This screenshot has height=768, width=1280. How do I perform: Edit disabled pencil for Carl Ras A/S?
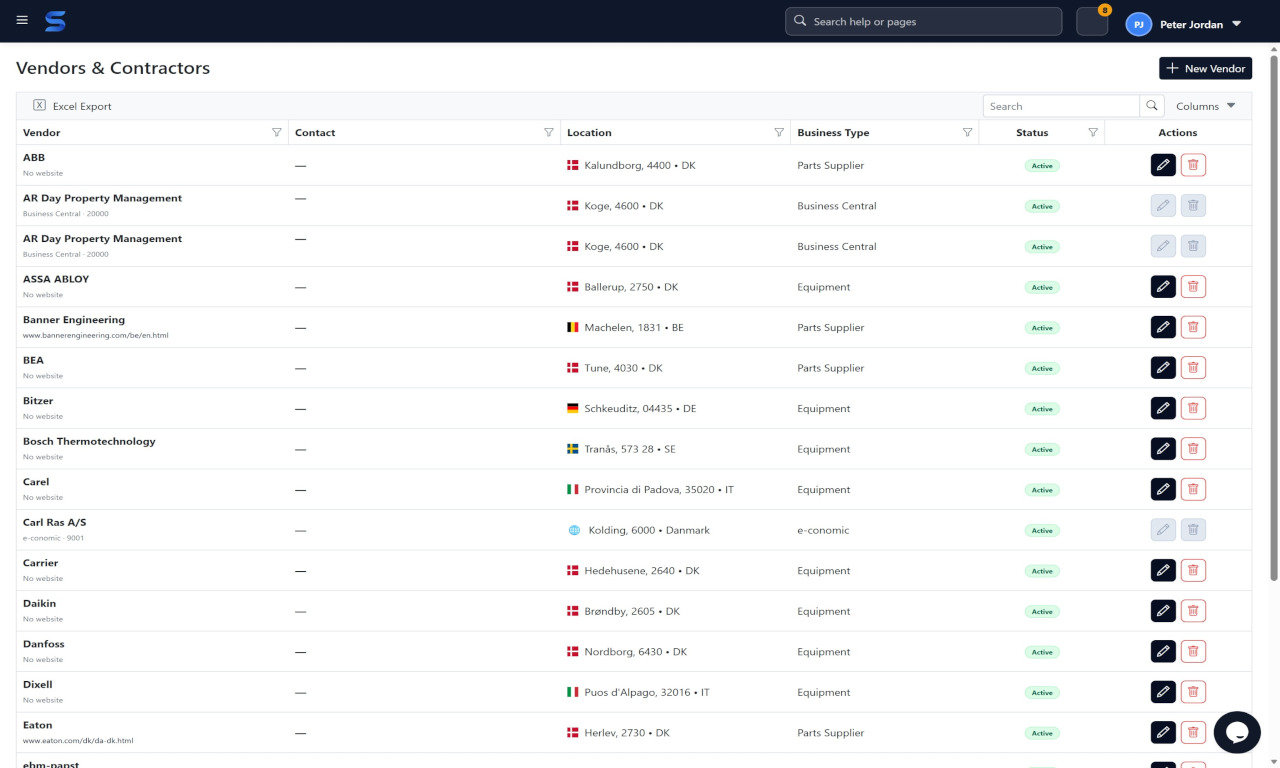[1163, 530]
